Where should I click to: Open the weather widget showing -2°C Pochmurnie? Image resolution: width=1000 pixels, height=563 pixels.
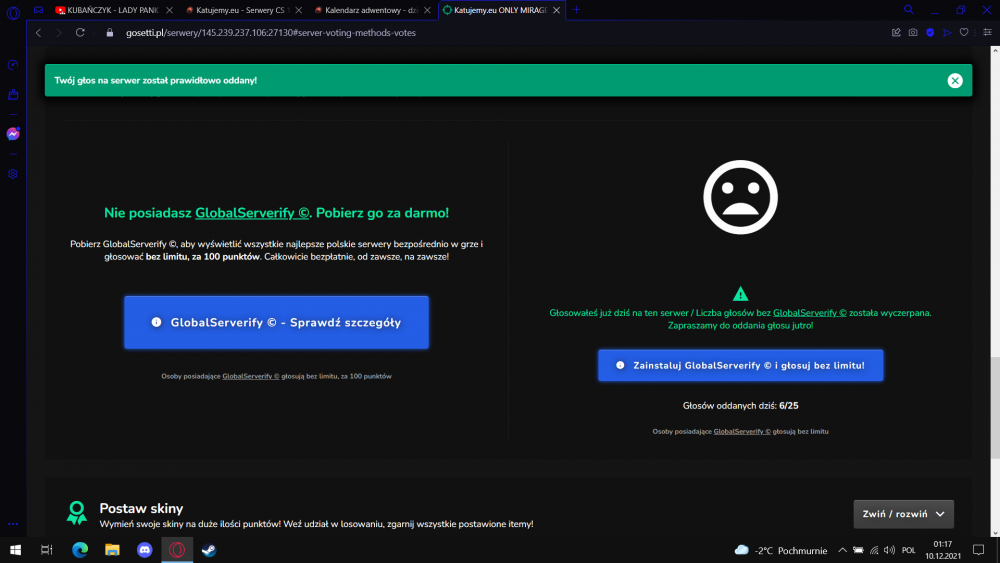[x=781, y=550]
